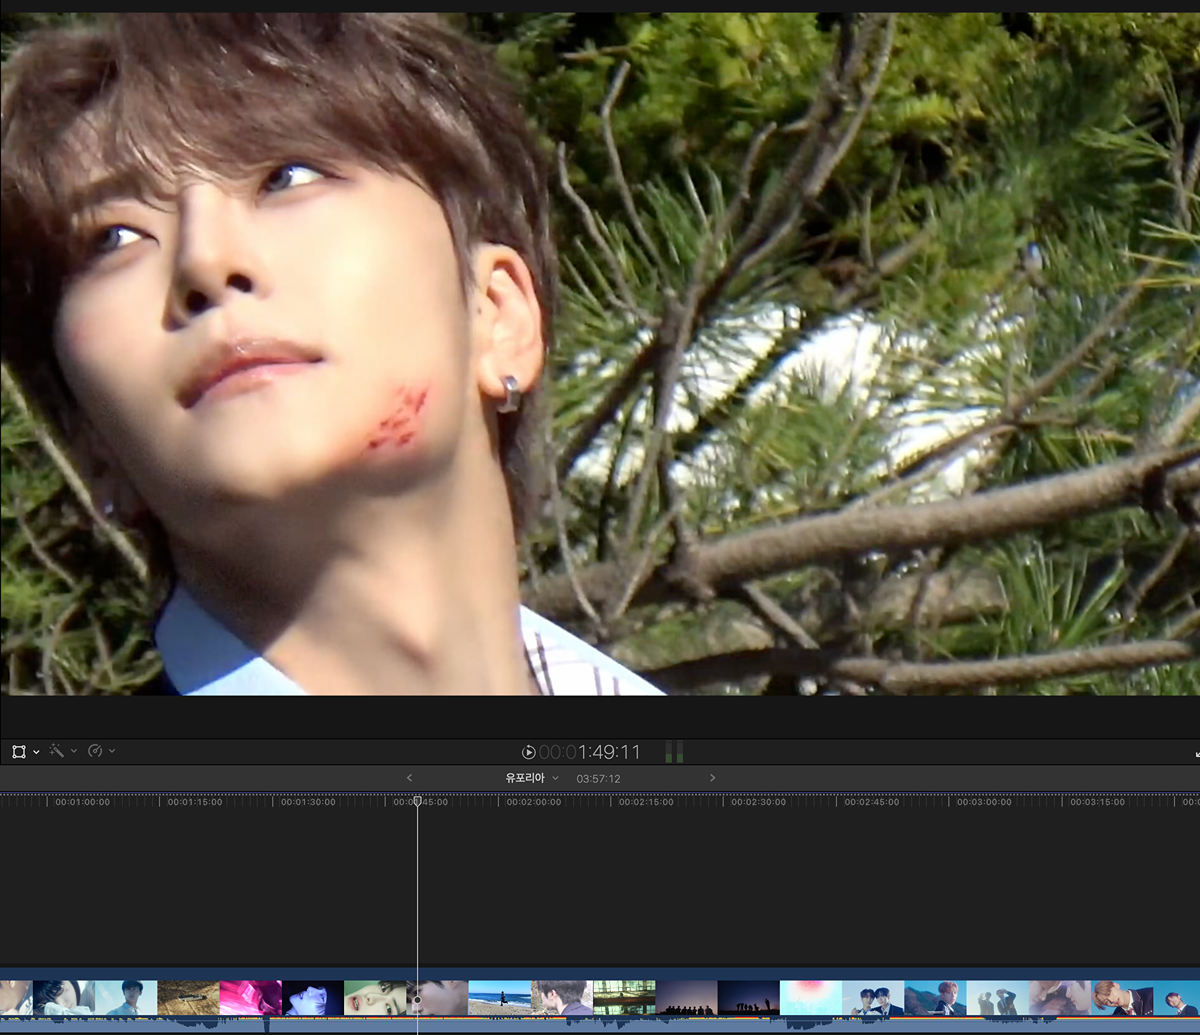Click the audio meters icon
The height and width of the screenshot is (1035, 1200).
[x=674, y=752]
